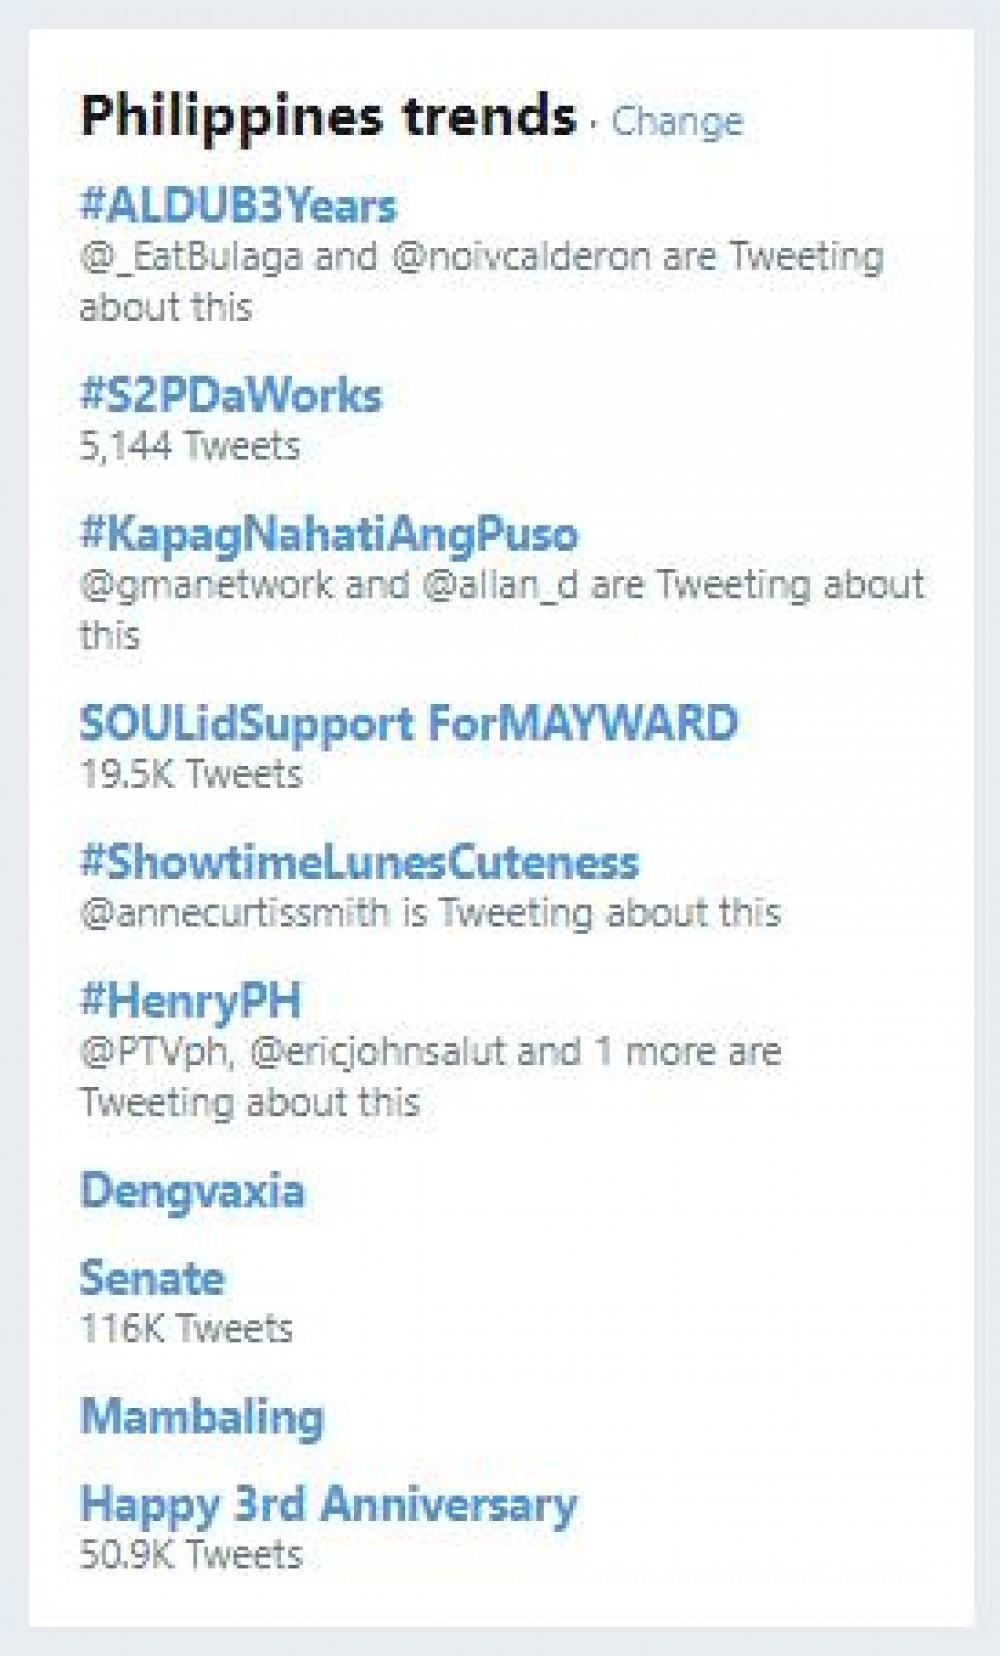The height and width of the screenshot is (1656, 1000).
Task: Open the Happy 3rd Anniversary trend
Action: (328, 1504)
